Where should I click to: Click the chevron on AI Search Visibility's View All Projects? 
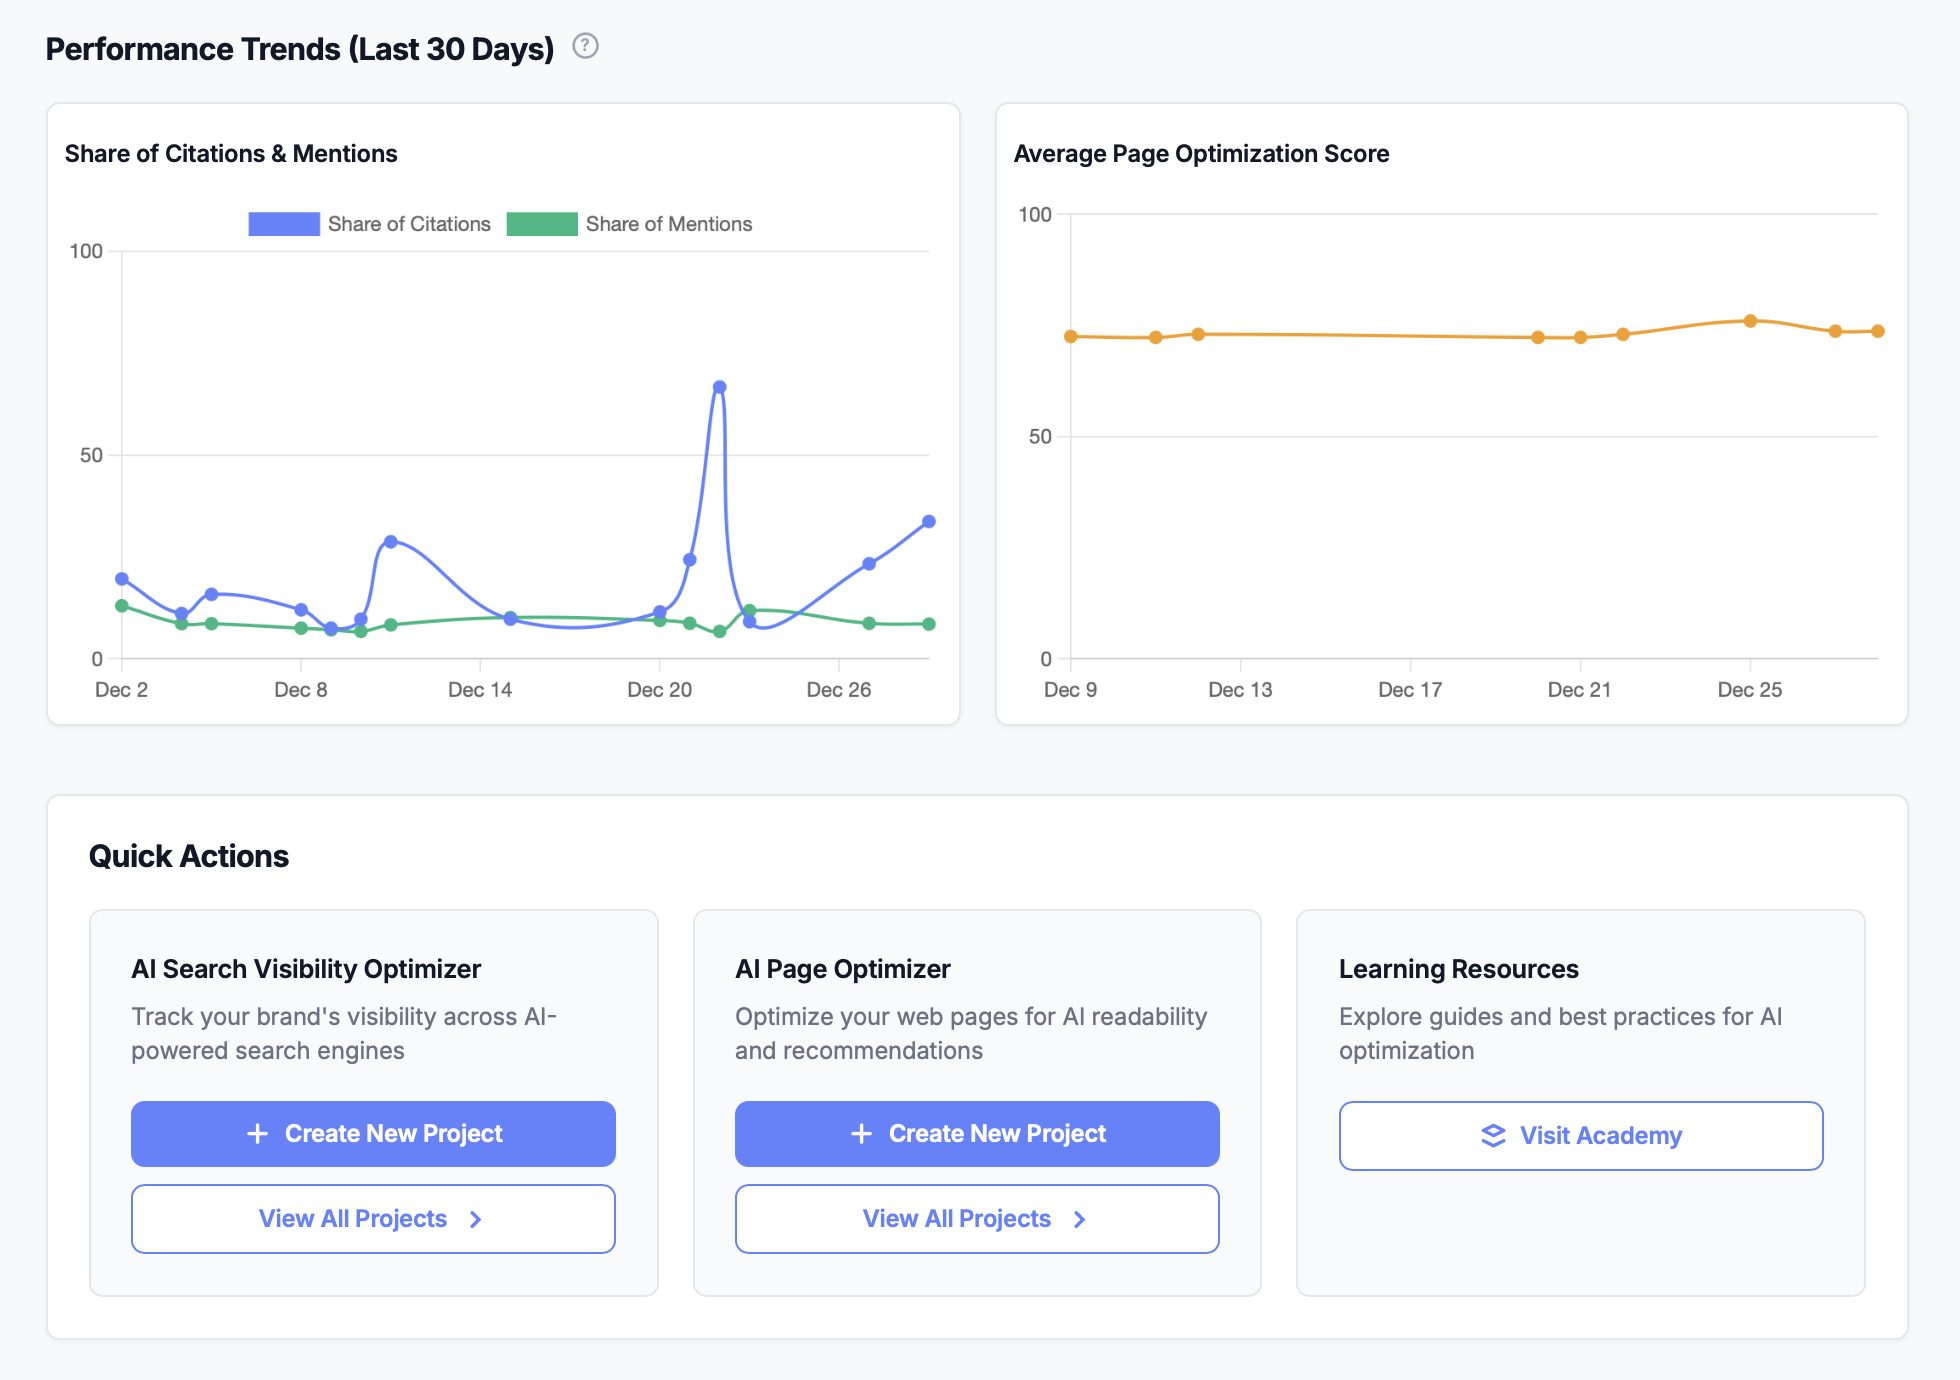[x=474, y=1219]
